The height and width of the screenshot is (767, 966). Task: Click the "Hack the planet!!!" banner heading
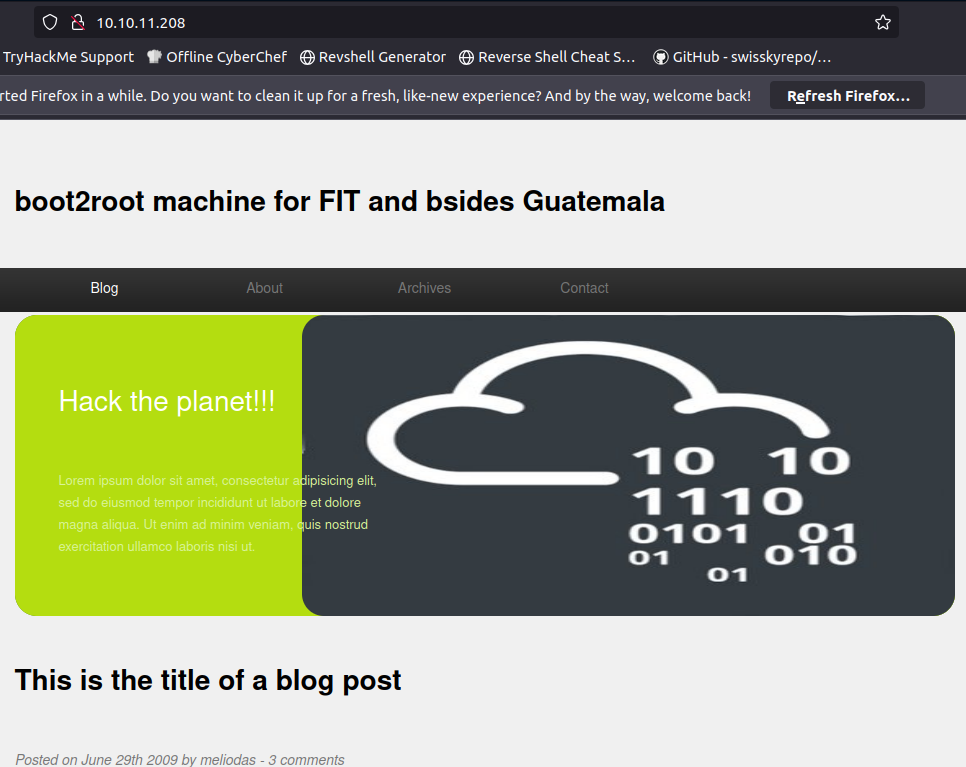pyautogui.click(x=167, y=401)
